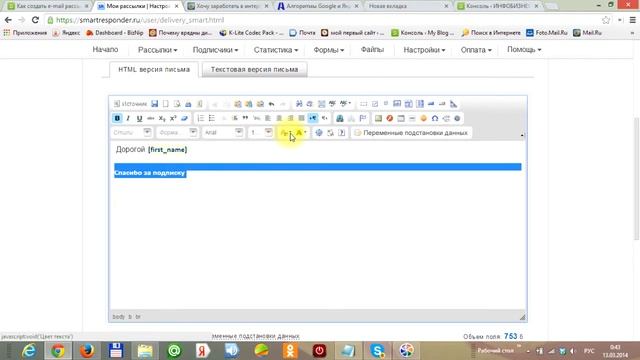Image resolution: width=640 pixels, height=360 pixels.
Task: Click the Paste from Word icon
Action: click(260, 104)
